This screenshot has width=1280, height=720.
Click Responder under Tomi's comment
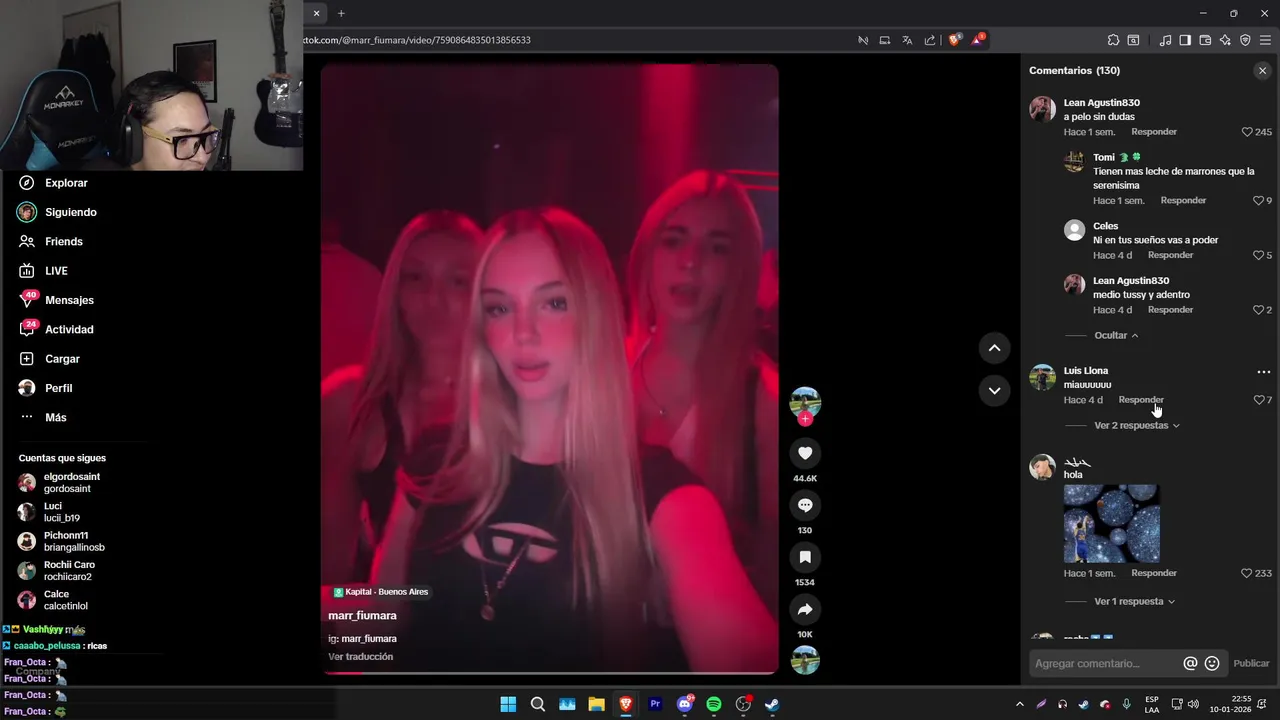1183,201
